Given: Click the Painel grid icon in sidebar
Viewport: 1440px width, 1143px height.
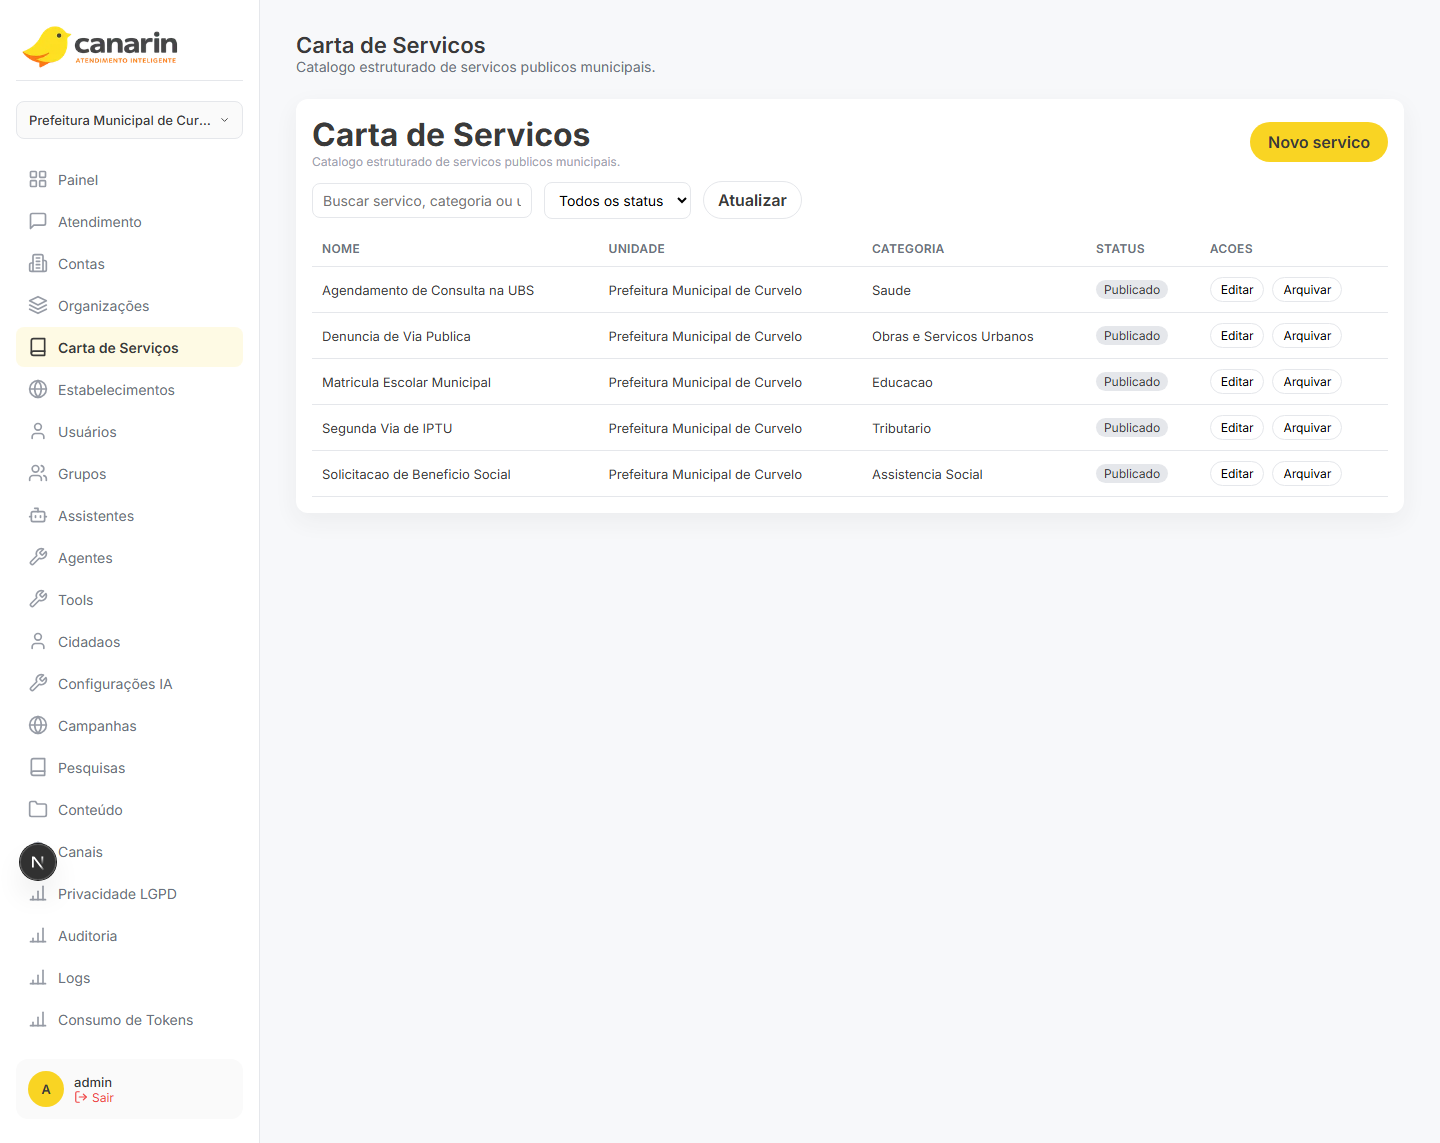Looking at the screenshot, I should (x=38, y=179).
